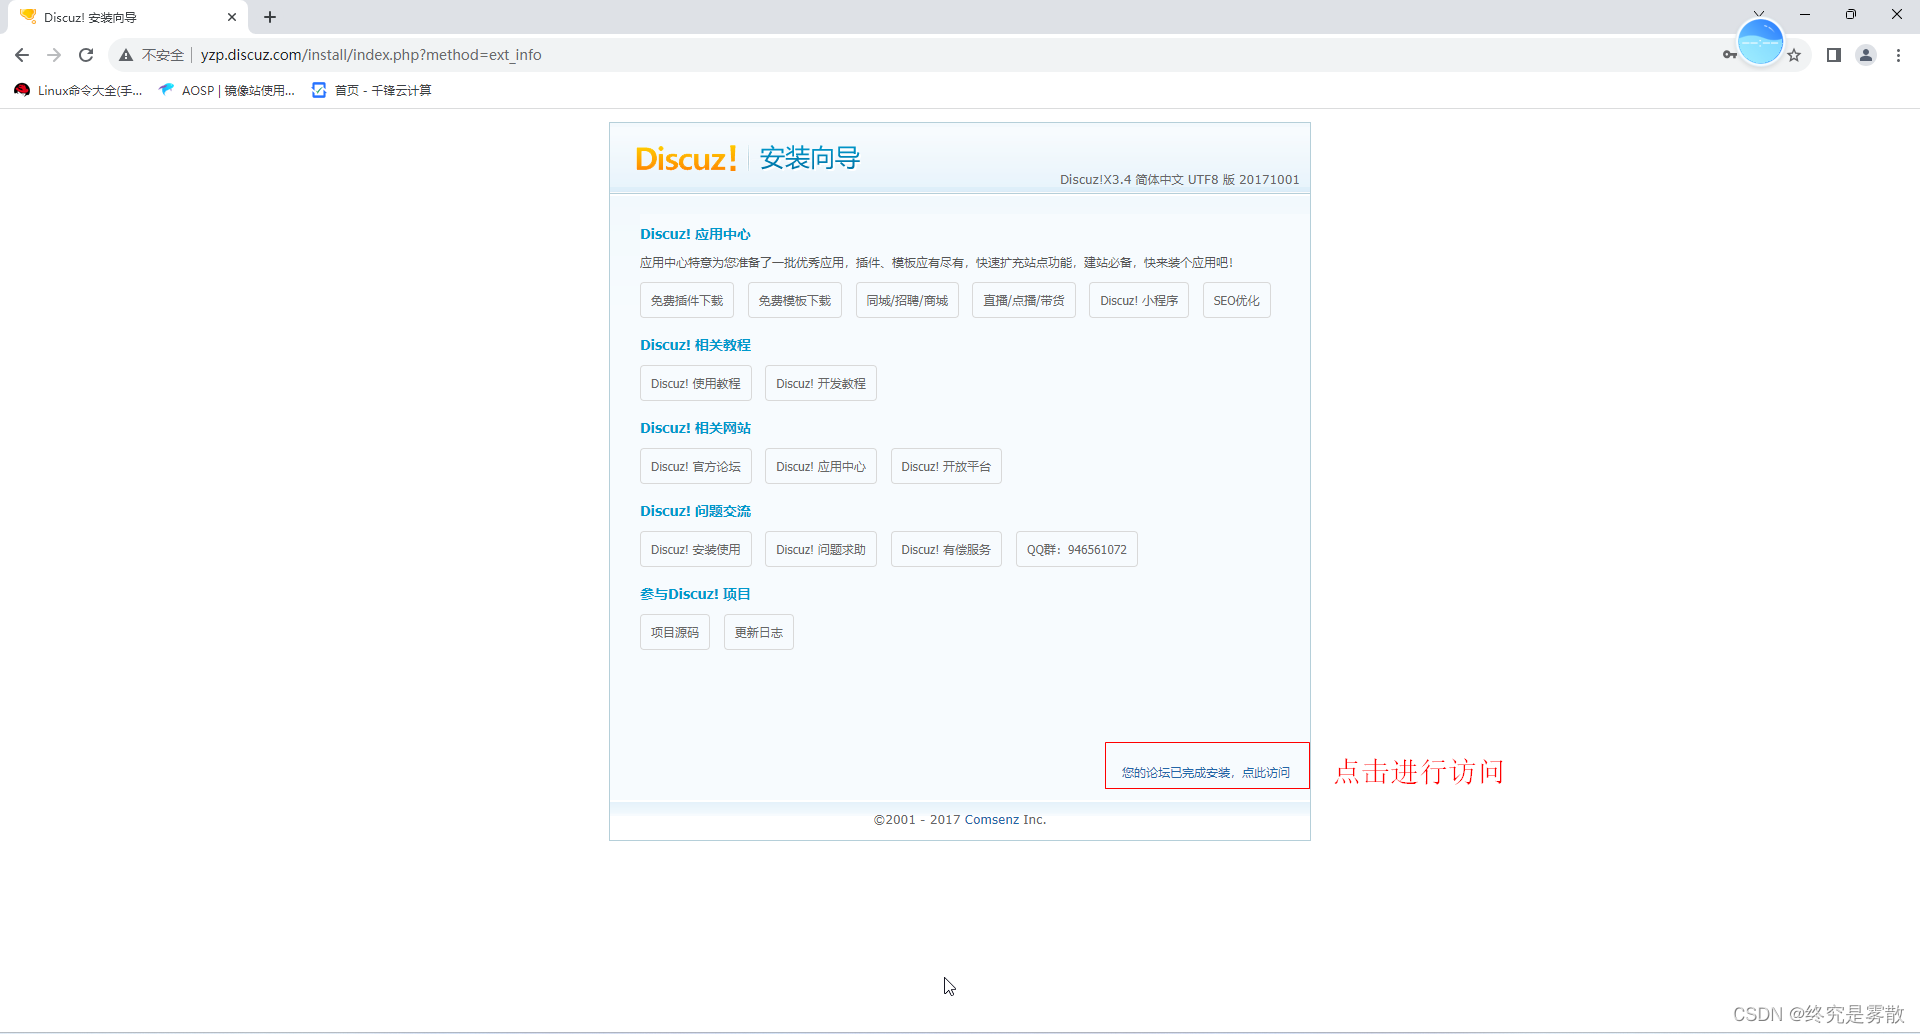This screenshot has height=1034, width=1920.
Task: Click the Discuz! 问题交流 section heading
Action: tap(695, 511)
